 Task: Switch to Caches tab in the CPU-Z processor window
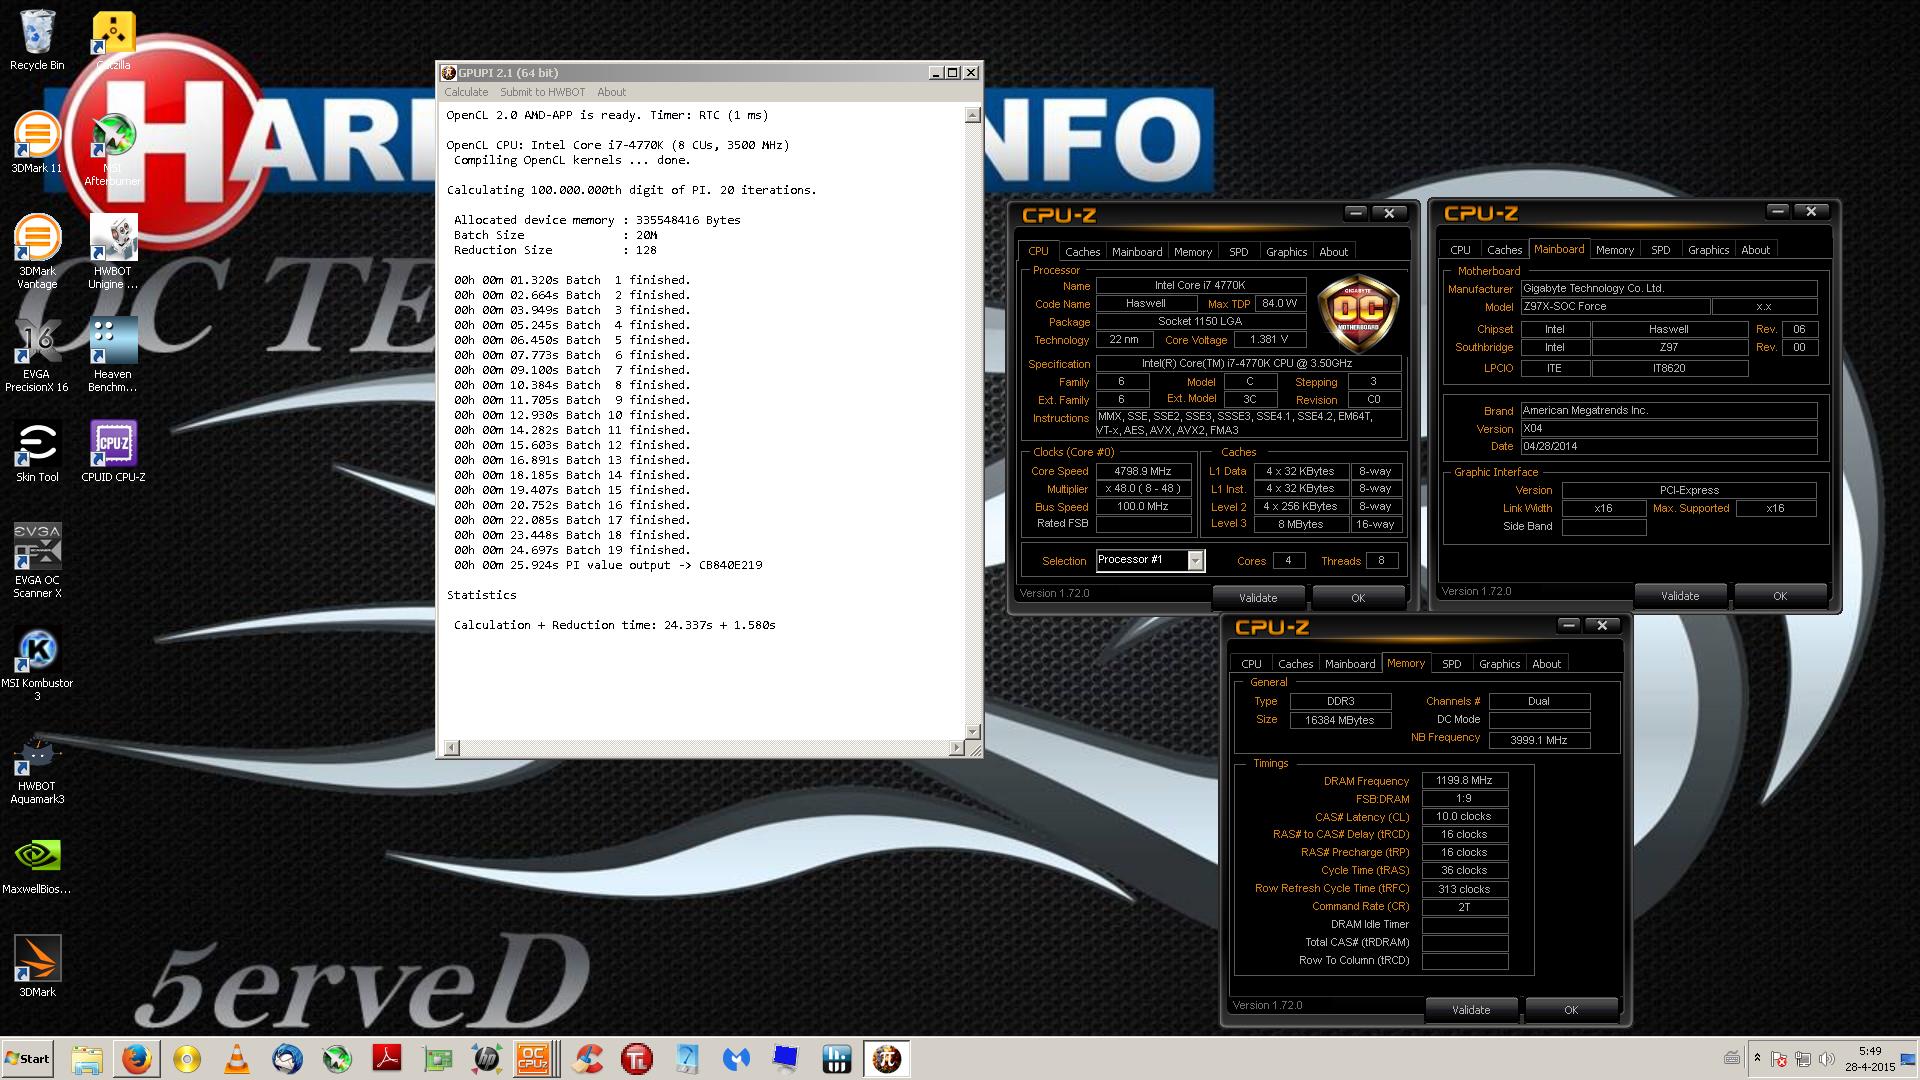click(1082, 252)
